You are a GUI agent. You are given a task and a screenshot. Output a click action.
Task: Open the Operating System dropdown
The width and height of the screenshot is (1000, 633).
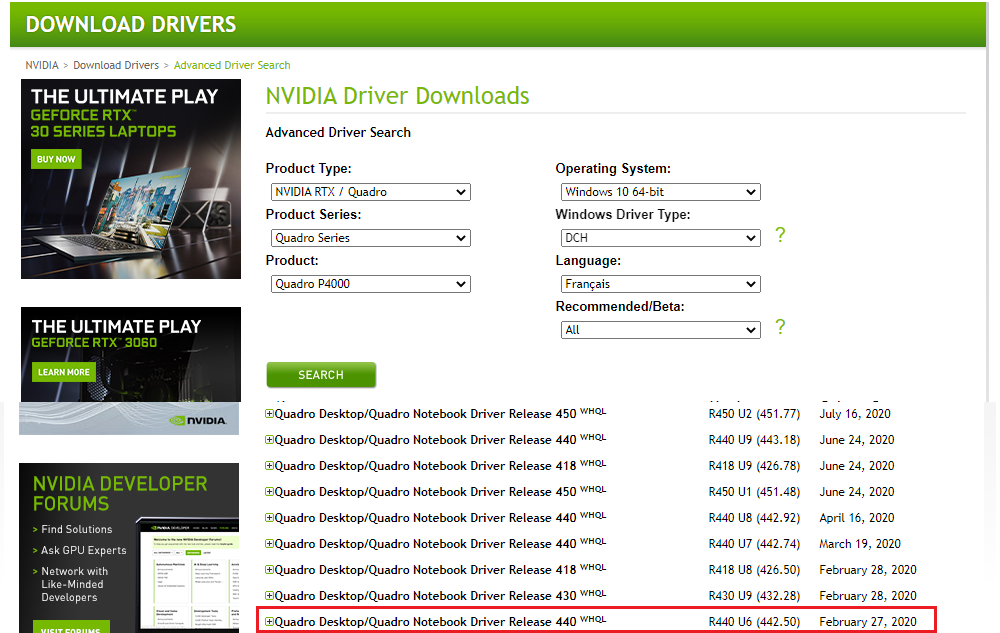point(660,192)
